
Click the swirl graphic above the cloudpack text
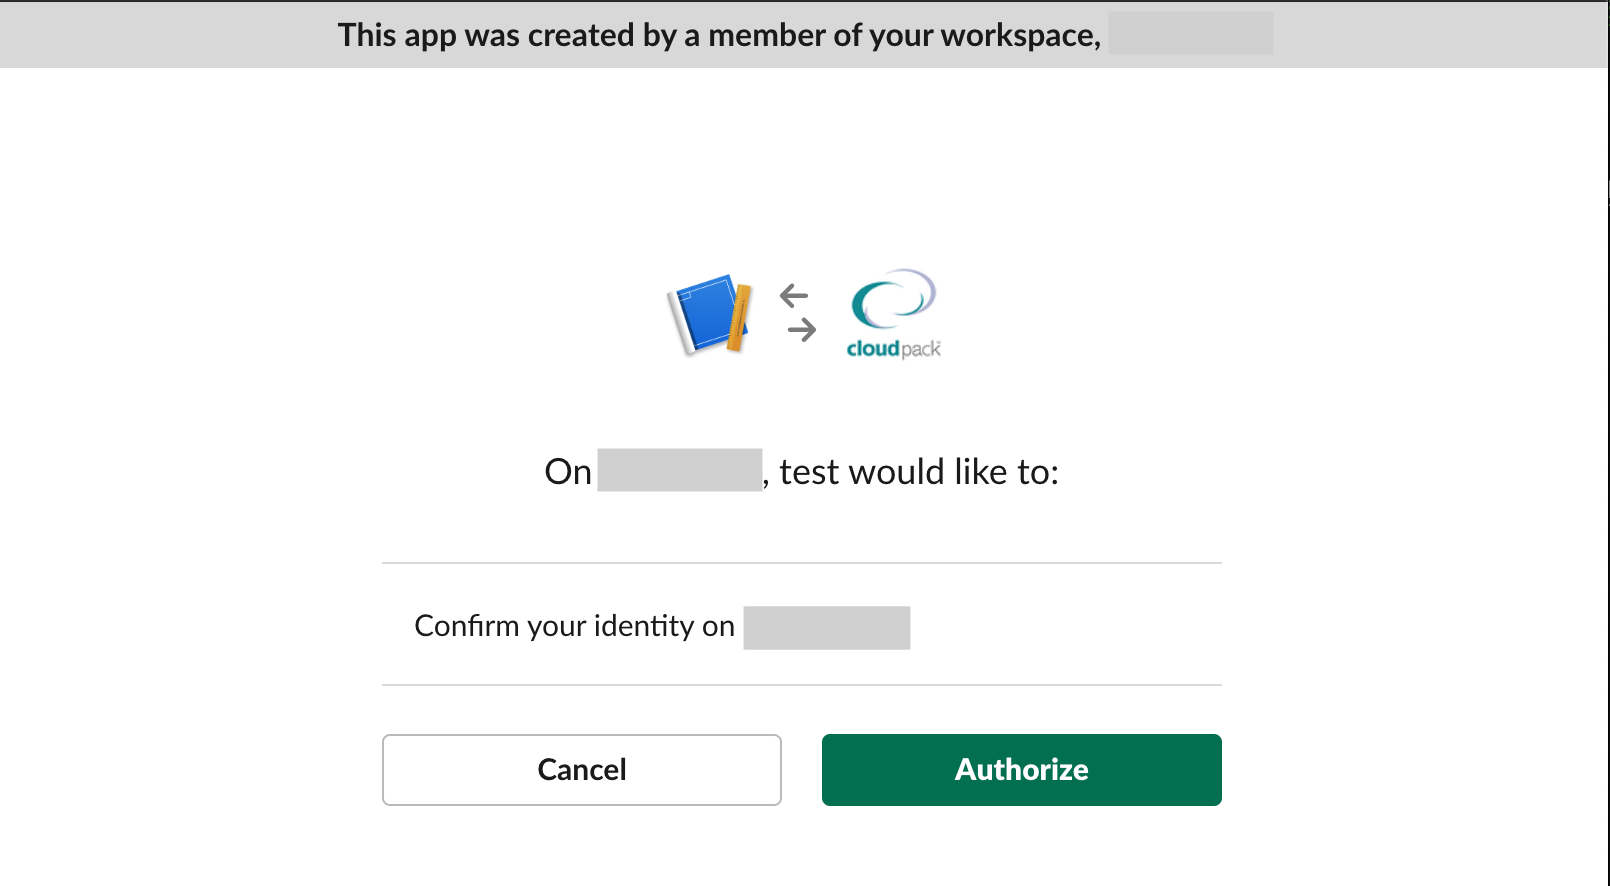pyautogui.click(x=893, y=300)
